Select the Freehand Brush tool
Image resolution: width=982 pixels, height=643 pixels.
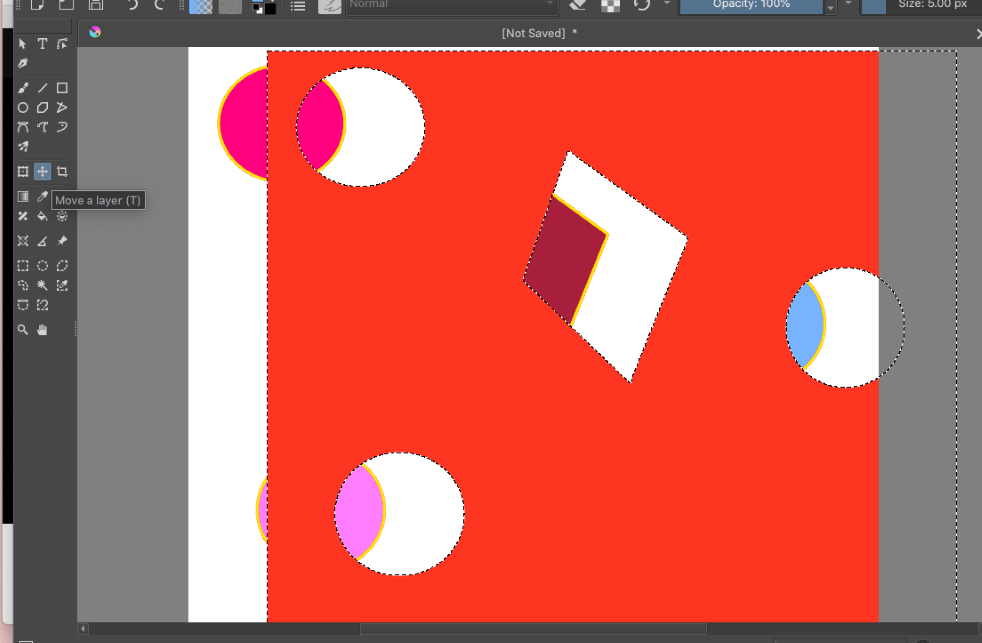point(23,87)
